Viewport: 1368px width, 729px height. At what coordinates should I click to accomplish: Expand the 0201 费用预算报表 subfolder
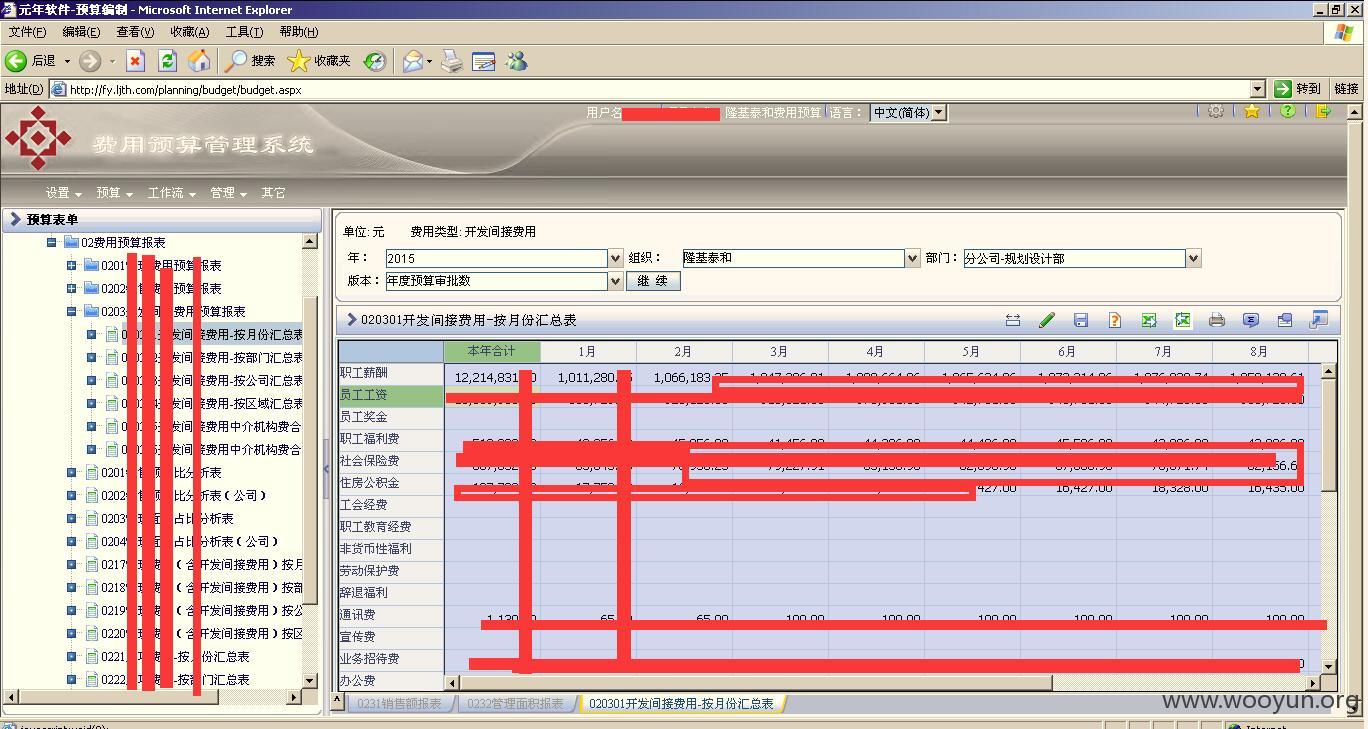[x=72, y=265]
